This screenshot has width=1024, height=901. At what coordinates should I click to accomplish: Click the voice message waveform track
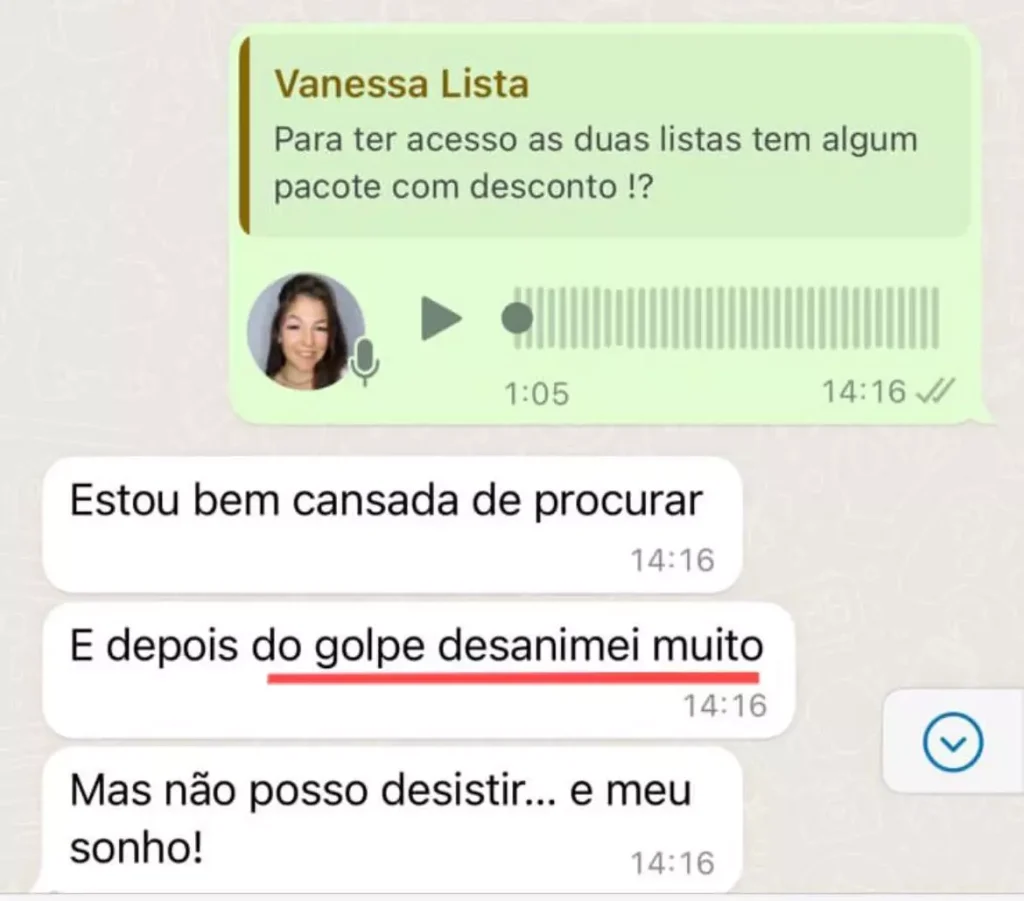coord(726,318)
